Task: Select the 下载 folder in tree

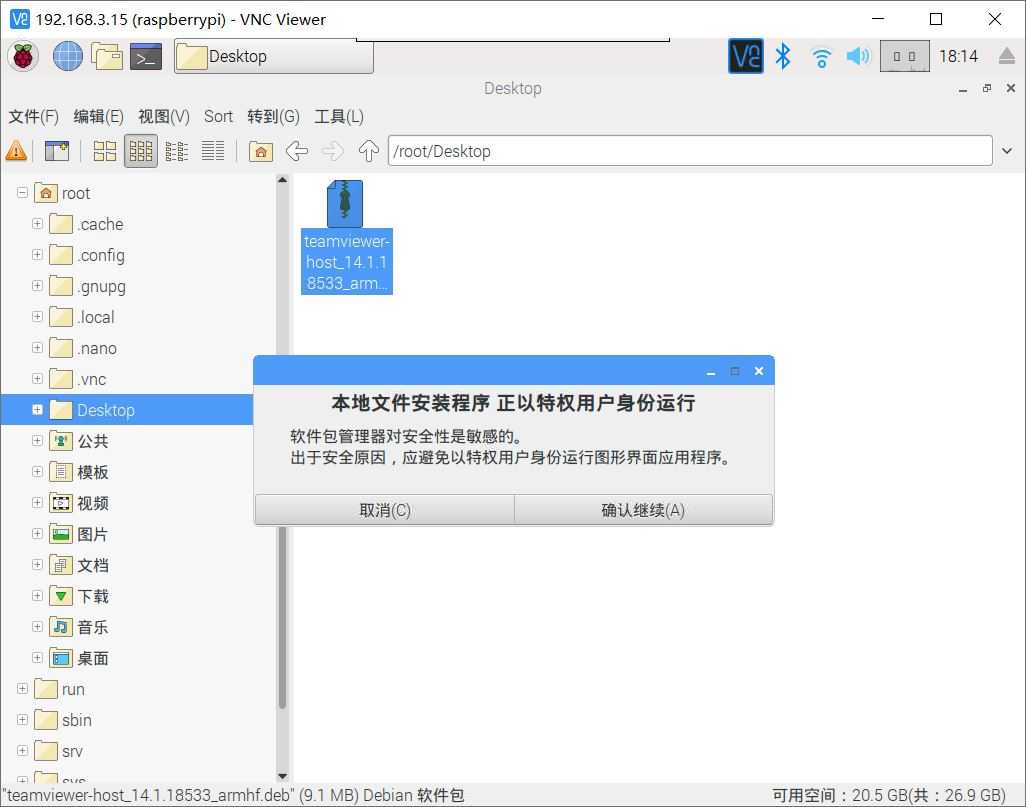Action: click(x=79, y=596)
